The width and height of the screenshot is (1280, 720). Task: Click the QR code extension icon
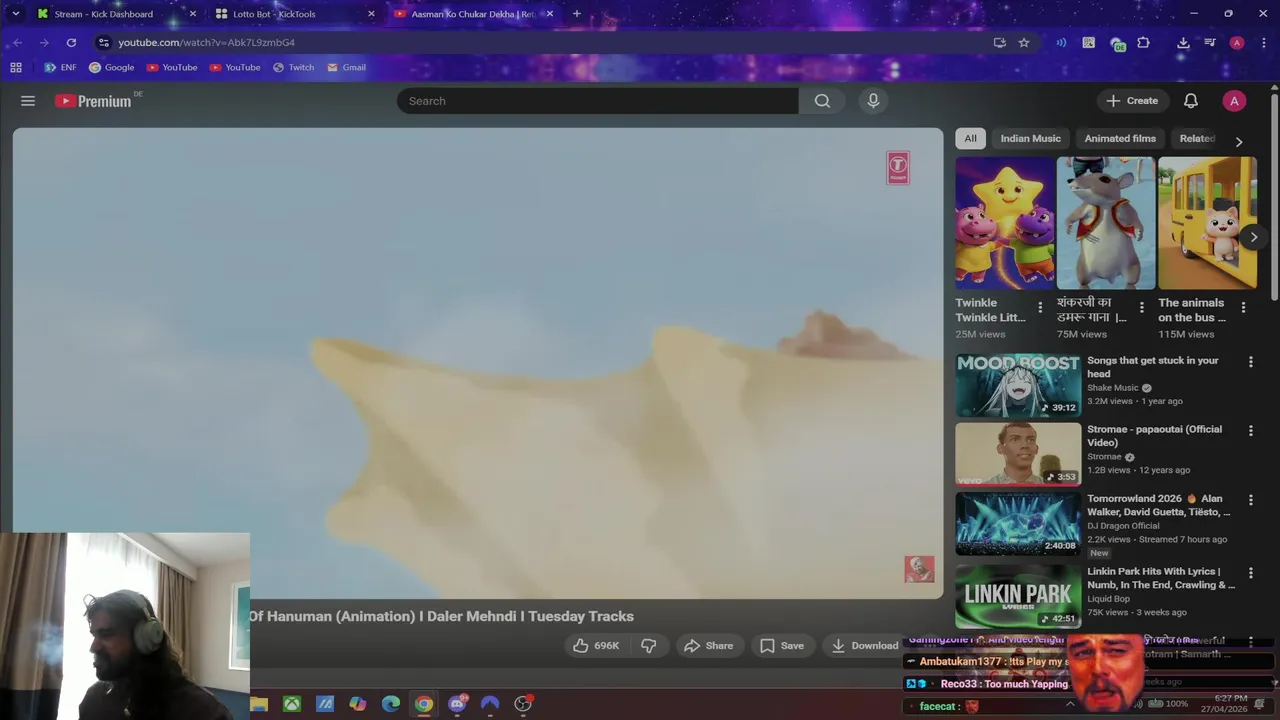[1089, 43]
